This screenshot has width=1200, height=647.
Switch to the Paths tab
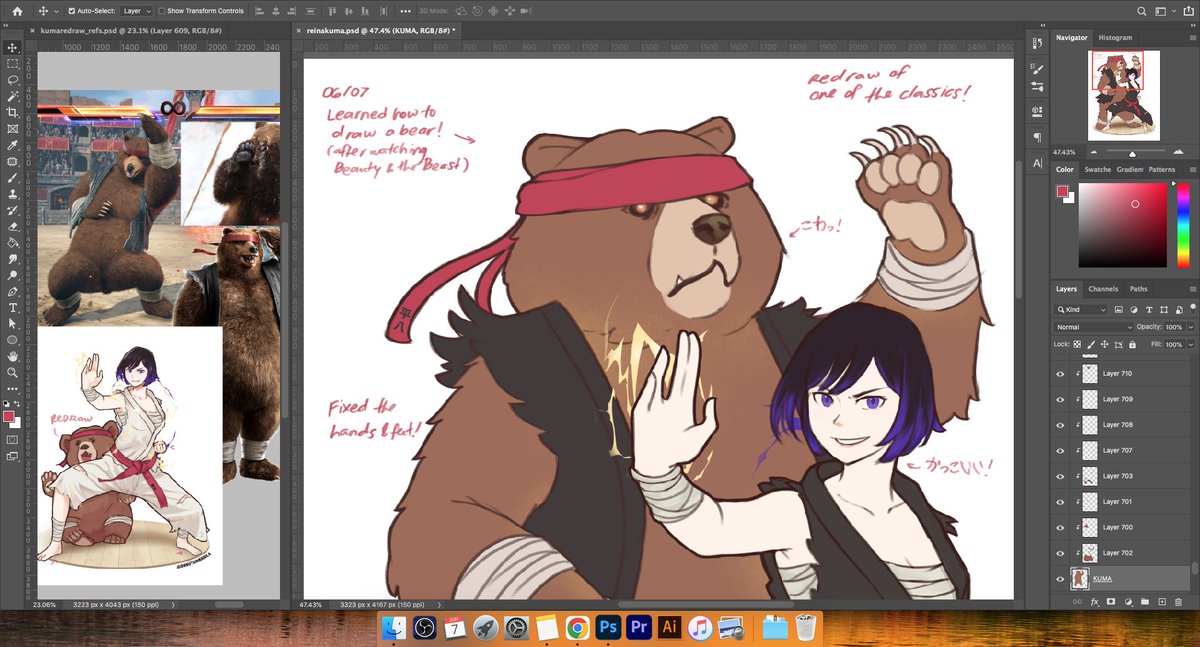pyautogui.click(x=1139, y=289)
